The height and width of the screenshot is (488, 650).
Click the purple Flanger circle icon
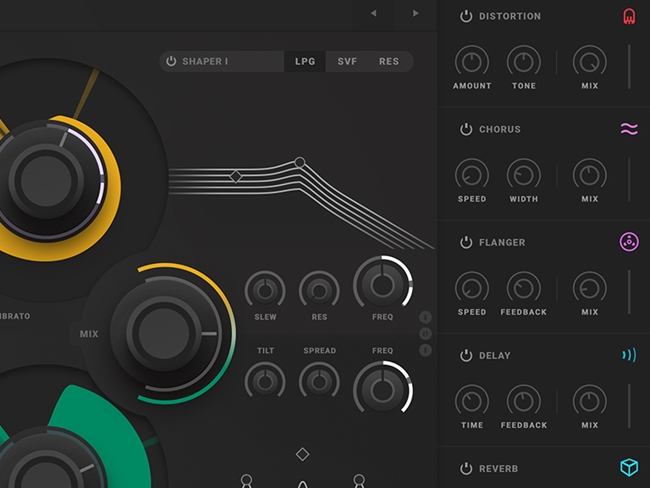(629, 242)
